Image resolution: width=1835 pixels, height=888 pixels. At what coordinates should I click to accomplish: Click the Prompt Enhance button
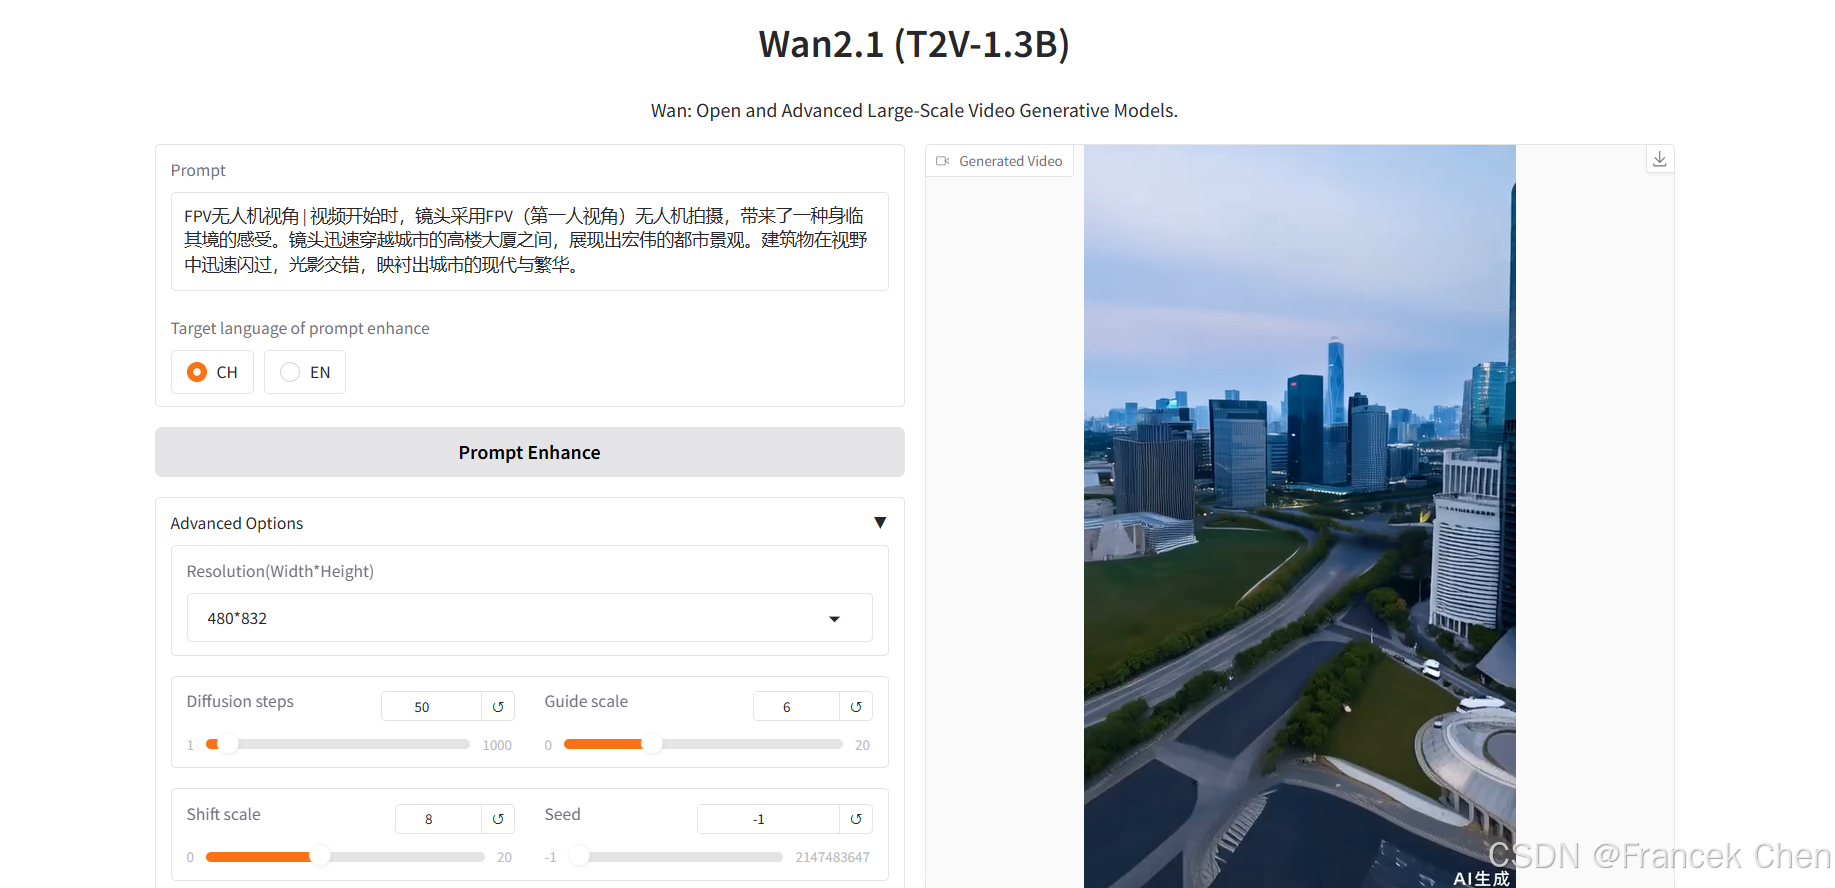tap(530, 452)
